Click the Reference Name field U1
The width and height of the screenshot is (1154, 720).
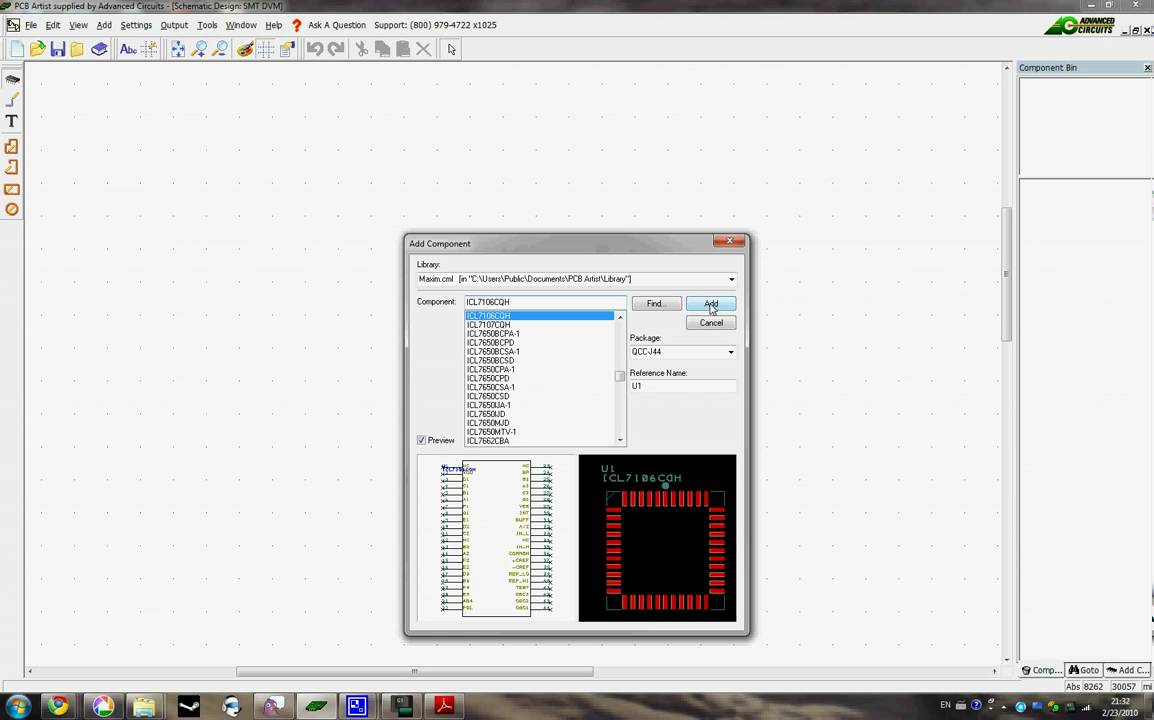[x=682, y=386]
